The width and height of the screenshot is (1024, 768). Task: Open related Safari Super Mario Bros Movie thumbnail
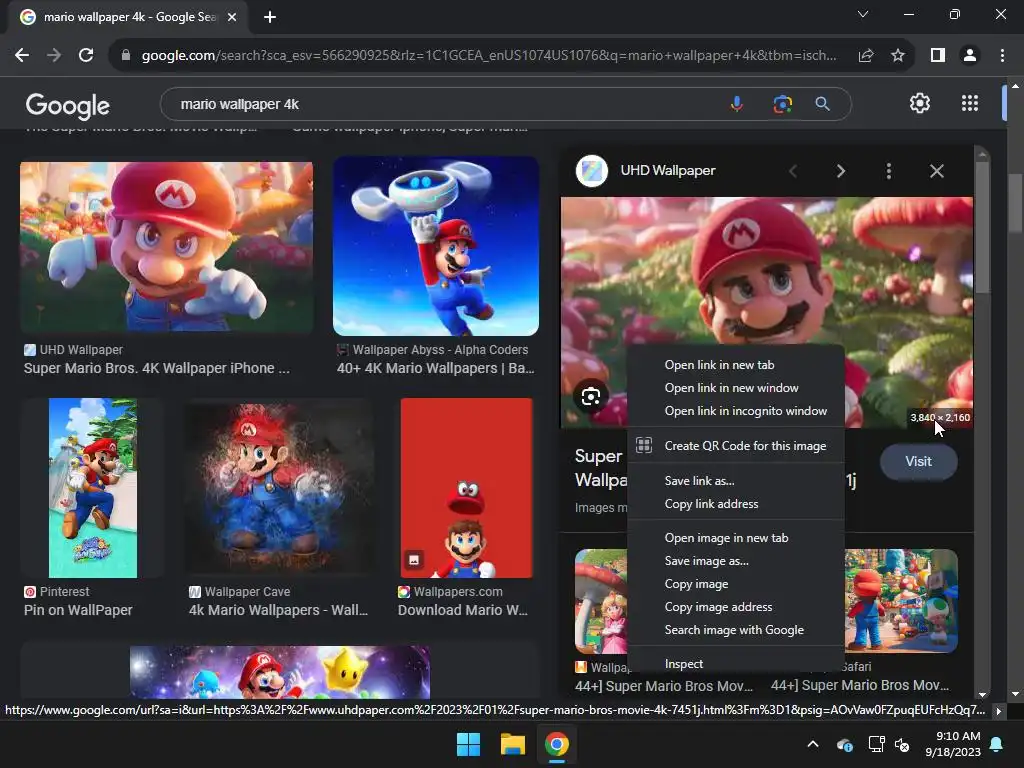901,601
